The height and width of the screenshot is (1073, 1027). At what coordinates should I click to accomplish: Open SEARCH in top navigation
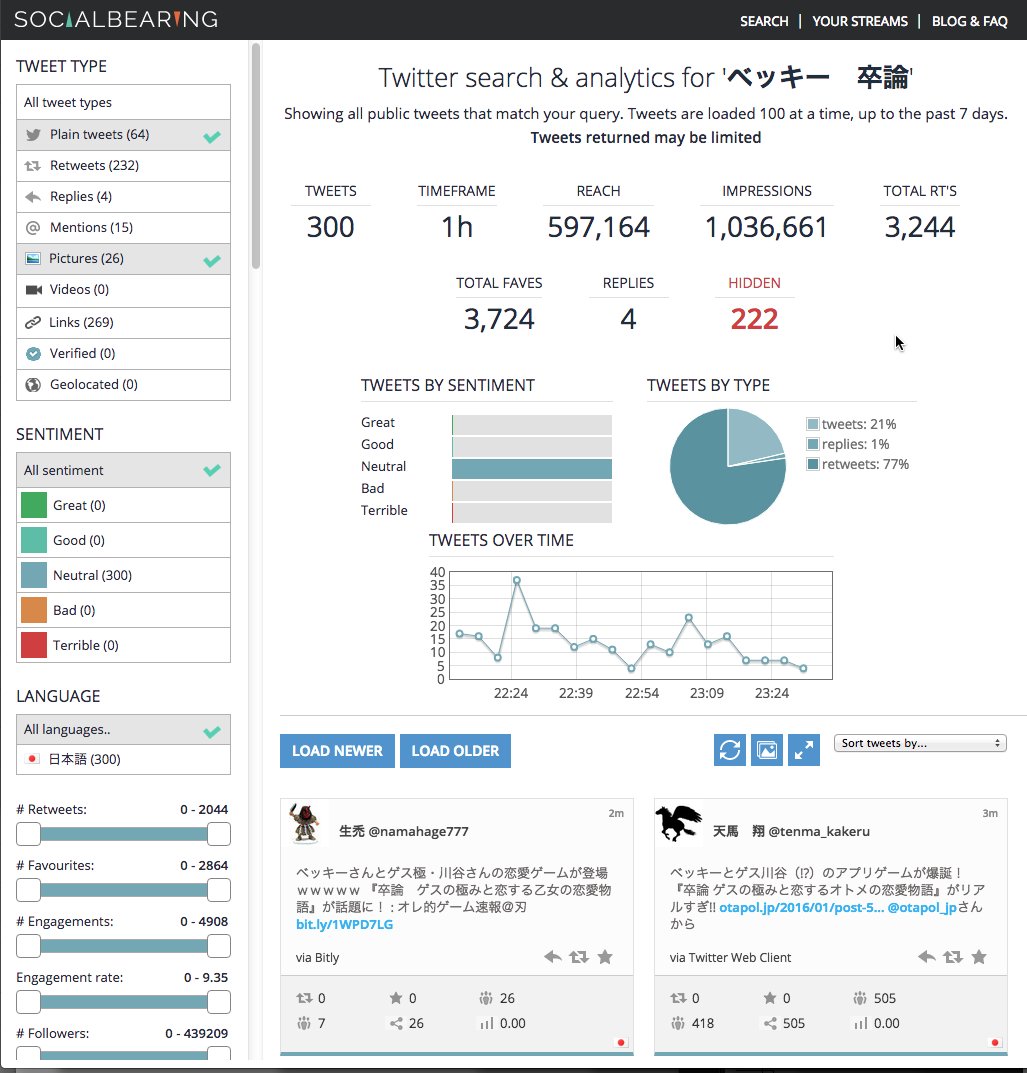pyautogui.click(x=764, y=21)
